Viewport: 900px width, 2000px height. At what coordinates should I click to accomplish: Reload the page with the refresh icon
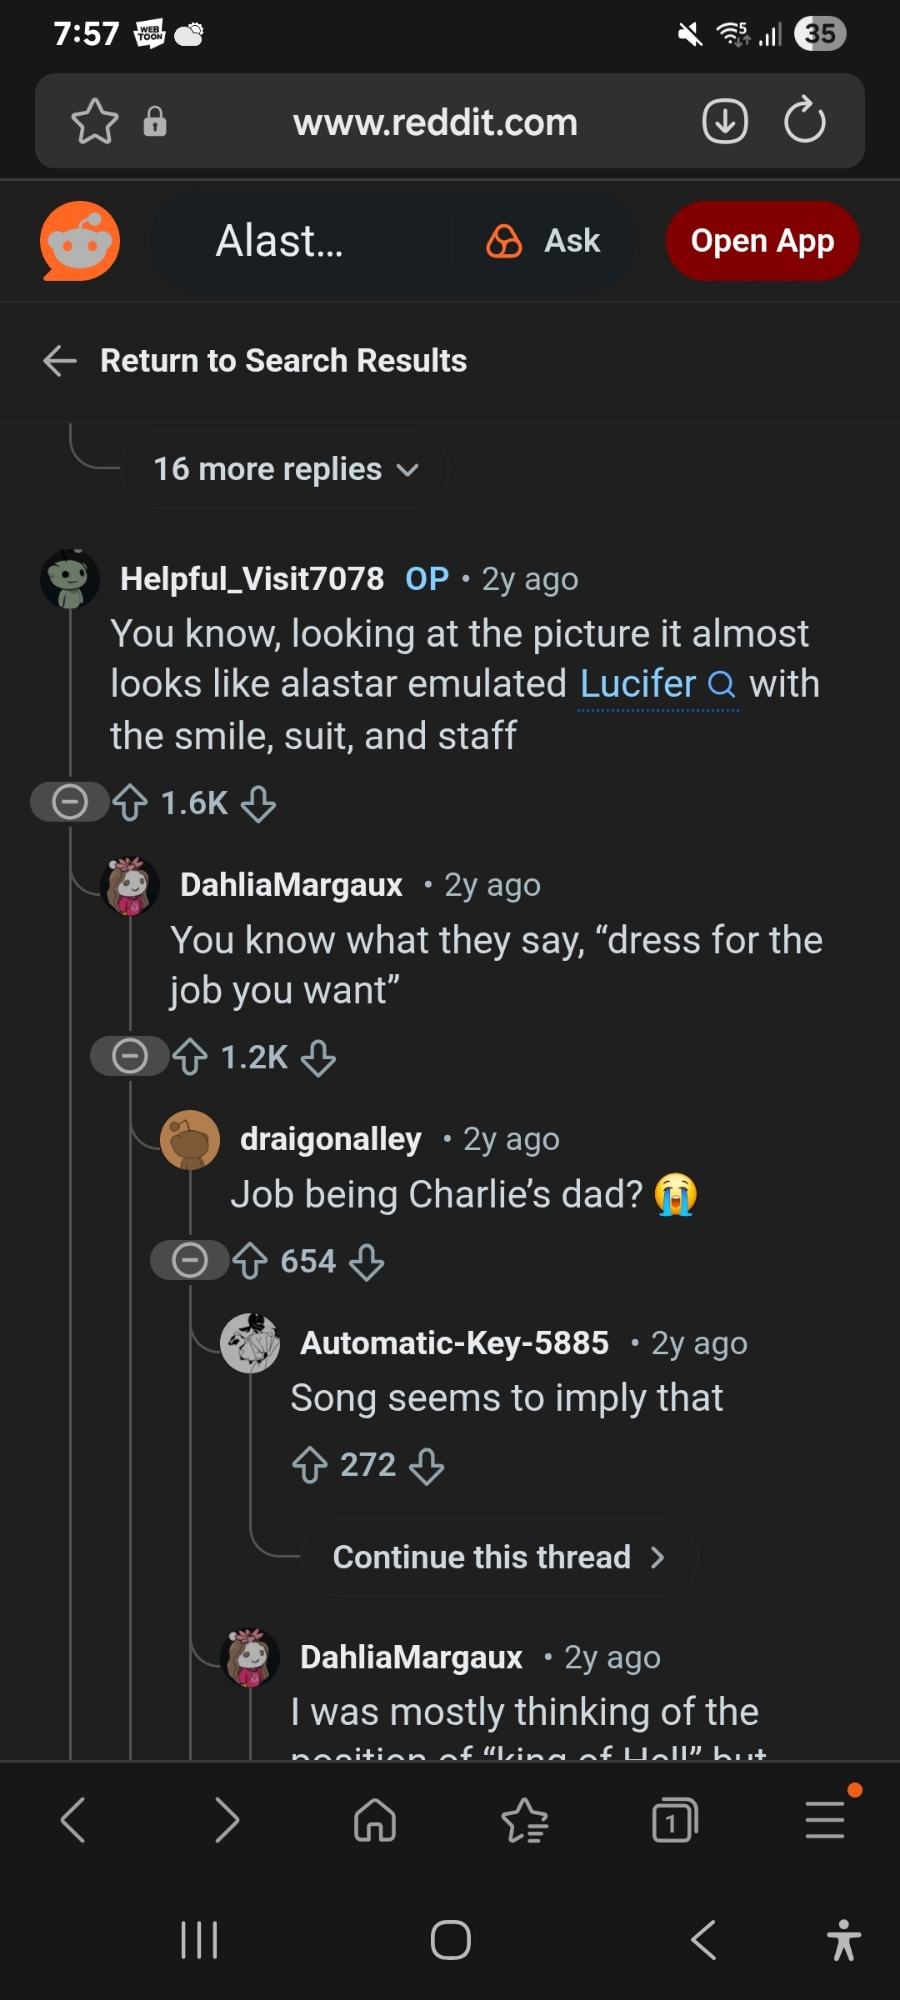click(805, 122)
